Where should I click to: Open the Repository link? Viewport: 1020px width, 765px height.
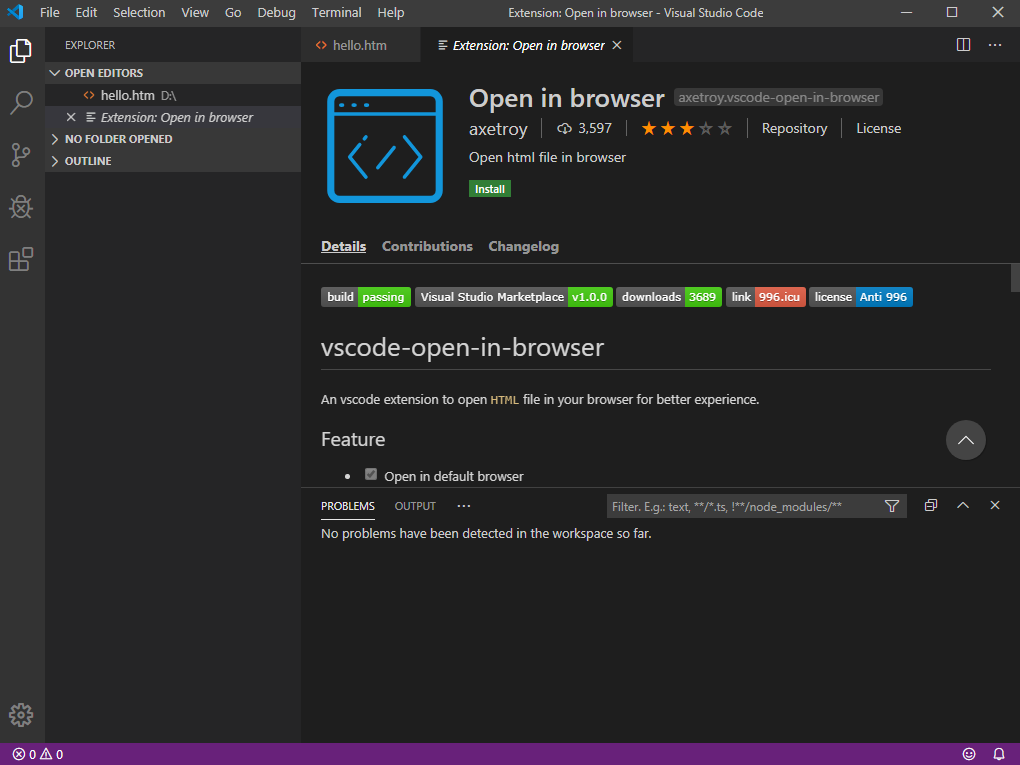click(x=794, y=128)
